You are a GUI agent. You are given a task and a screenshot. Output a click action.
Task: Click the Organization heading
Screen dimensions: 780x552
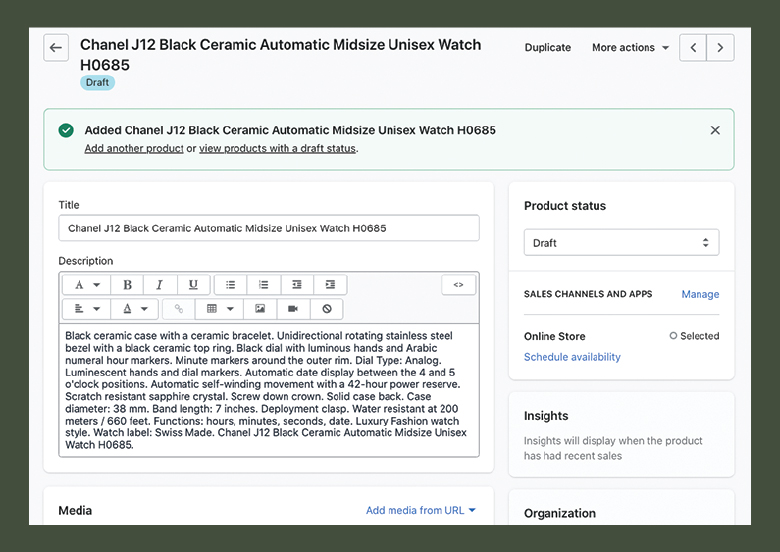click(560, 513)
